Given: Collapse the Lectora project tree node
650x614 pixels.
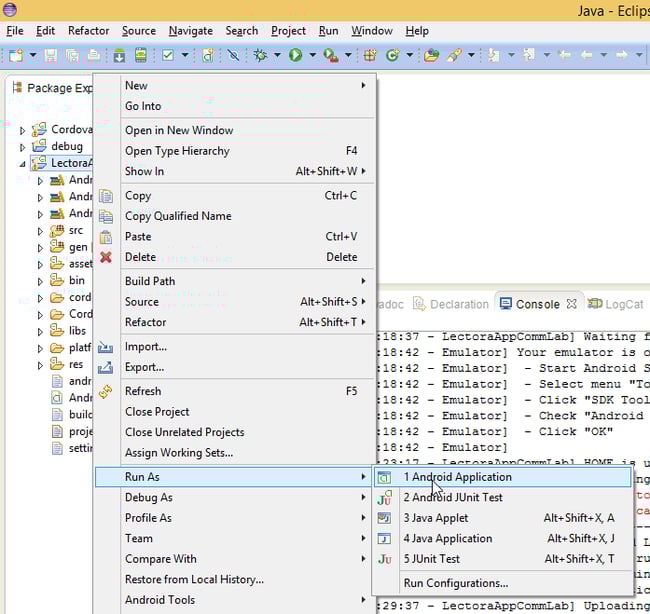Looking at the screenshot, I should point(22,164).
